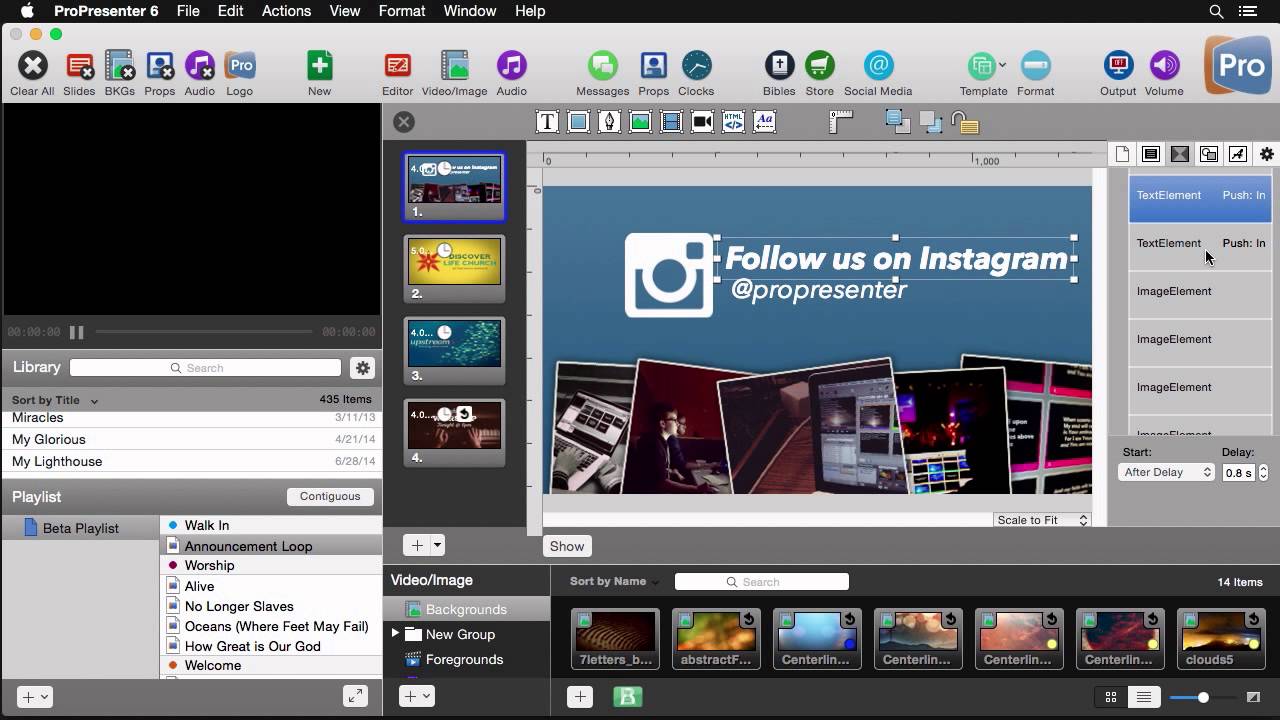Open the Start After Delay dropdown
This screenshot has width=1280, height=720.
tap(1166, 472)
